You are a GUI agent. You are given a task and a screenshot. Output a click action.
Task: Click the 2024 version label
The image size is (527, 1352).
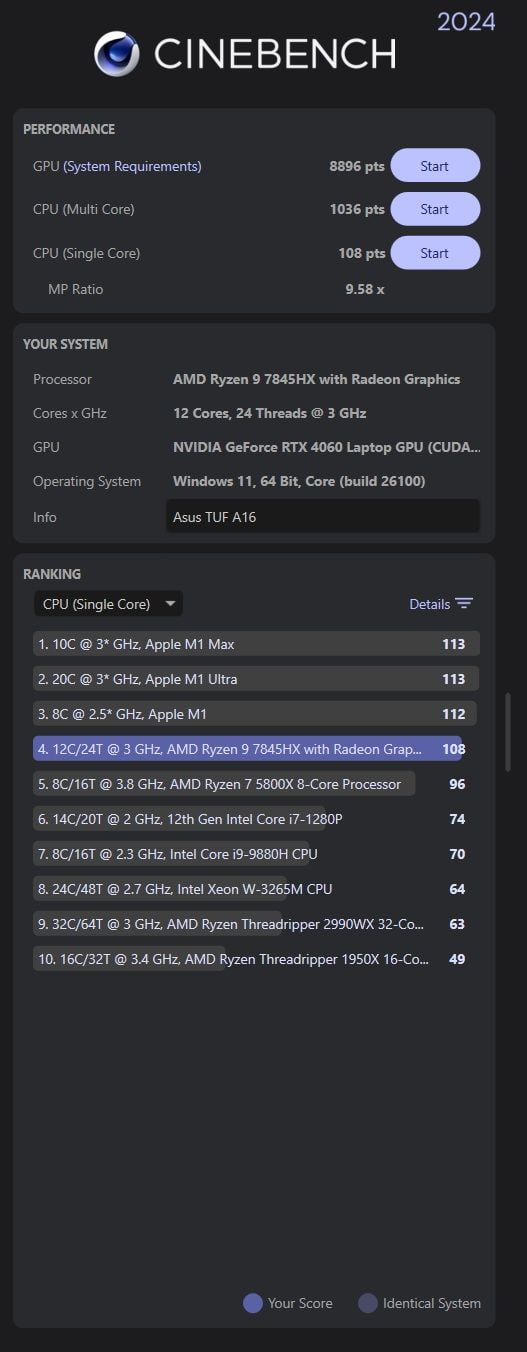pyautogui.click(x=466, y=21)
